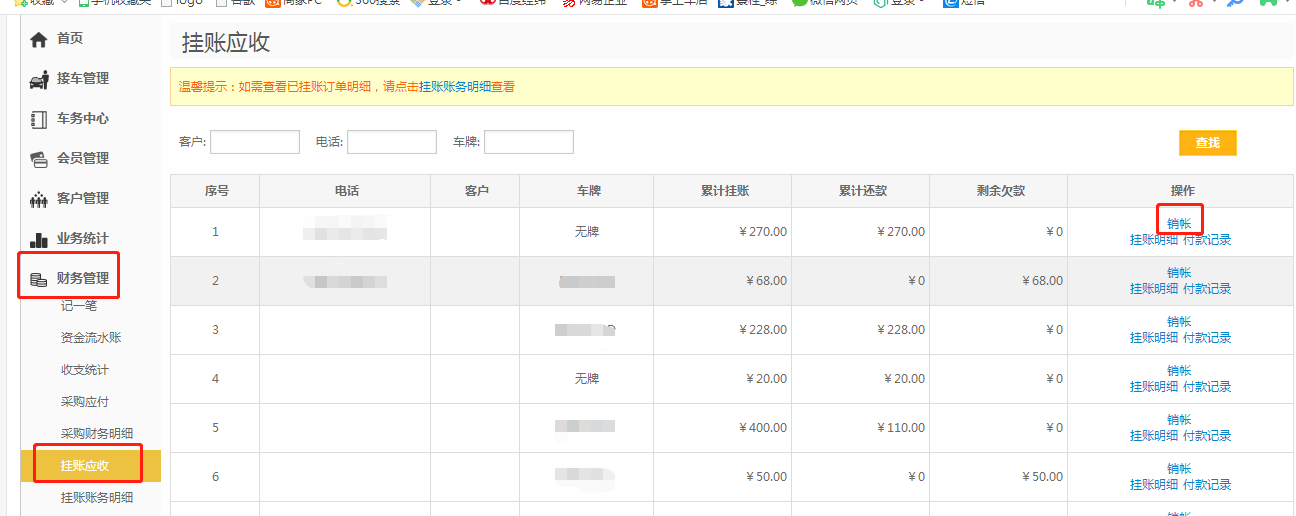This screenshot has width=1296, height=516.
Task: Focus the 电话 search box
Action: pos(391,142)
